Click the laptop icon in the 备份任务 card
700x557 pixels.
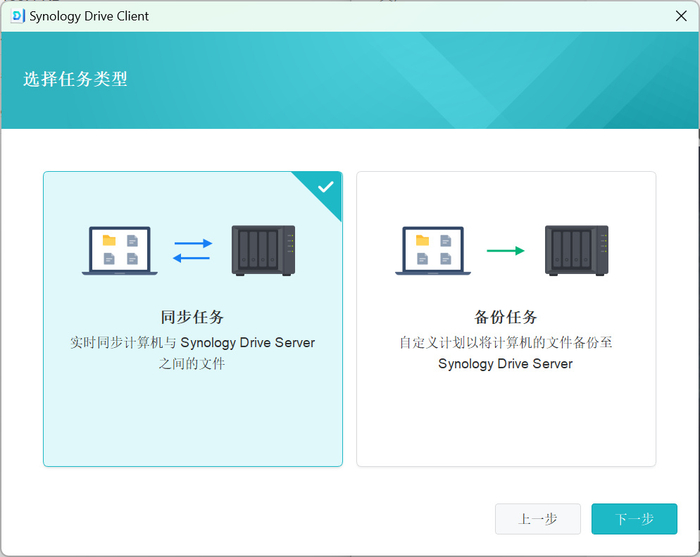pos(433,251)
